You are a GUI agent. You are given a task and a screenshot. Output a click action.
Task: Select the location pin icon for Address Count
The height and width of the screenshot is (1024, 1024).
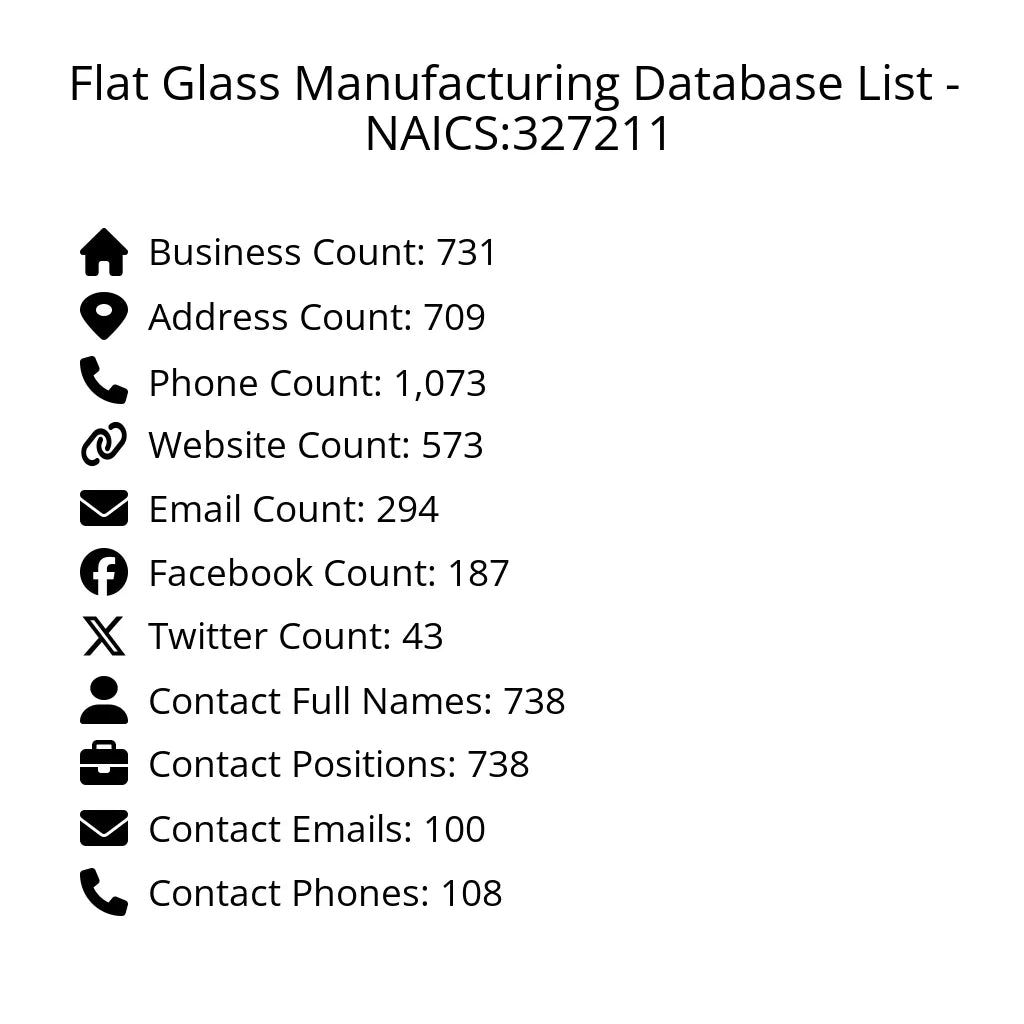tap(104, 317)
